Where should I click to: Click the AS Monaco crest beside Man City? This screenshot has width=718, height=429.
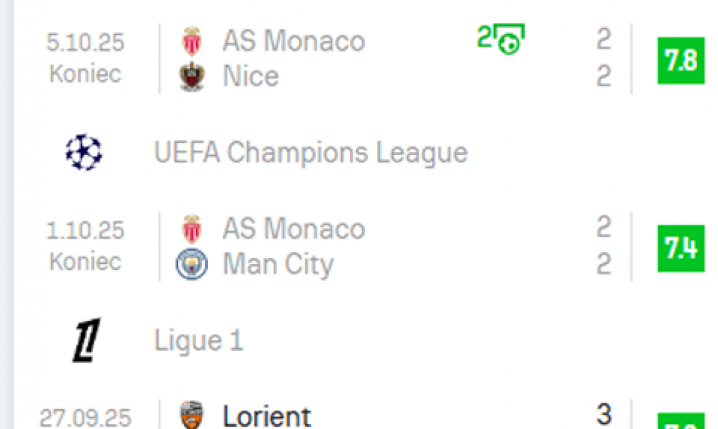191,229
